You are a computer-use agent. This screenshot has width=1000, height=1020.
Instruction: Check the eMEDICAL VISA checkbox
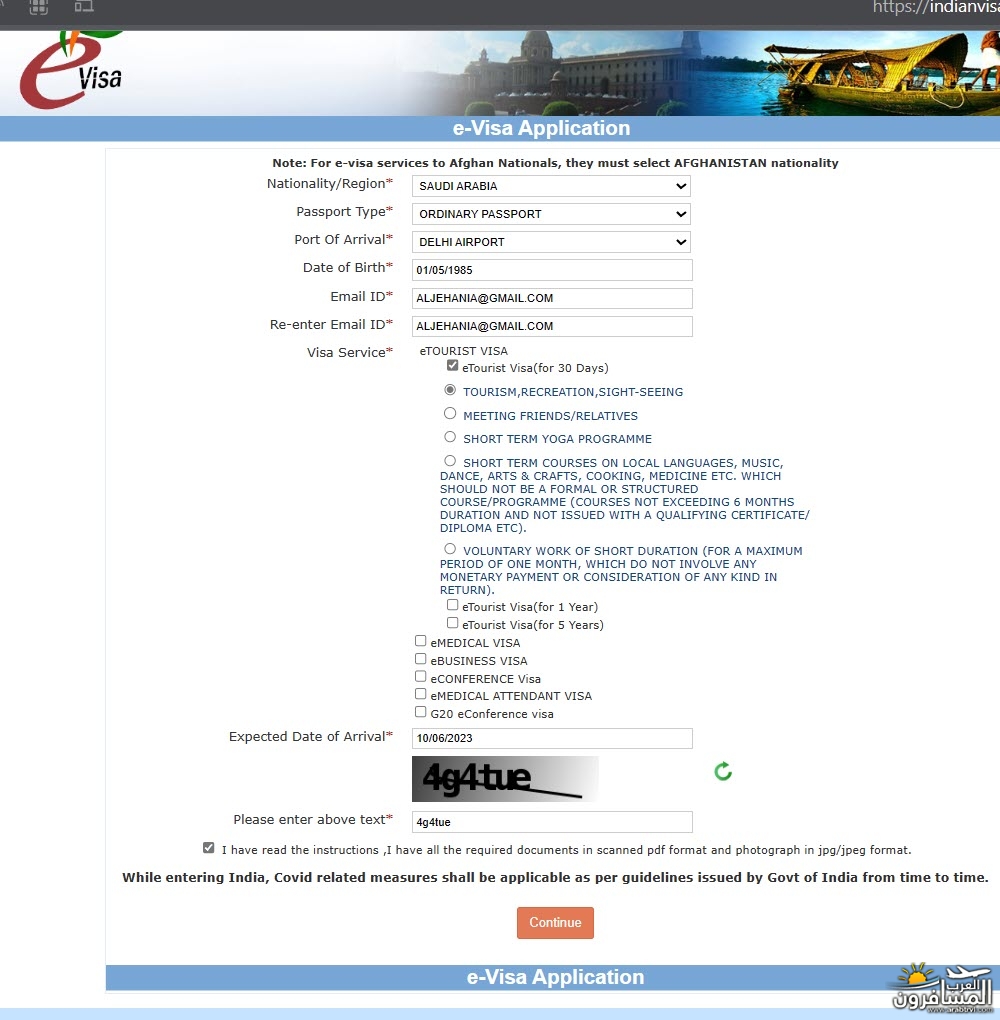pyautogui.click(x=420, y=641)
